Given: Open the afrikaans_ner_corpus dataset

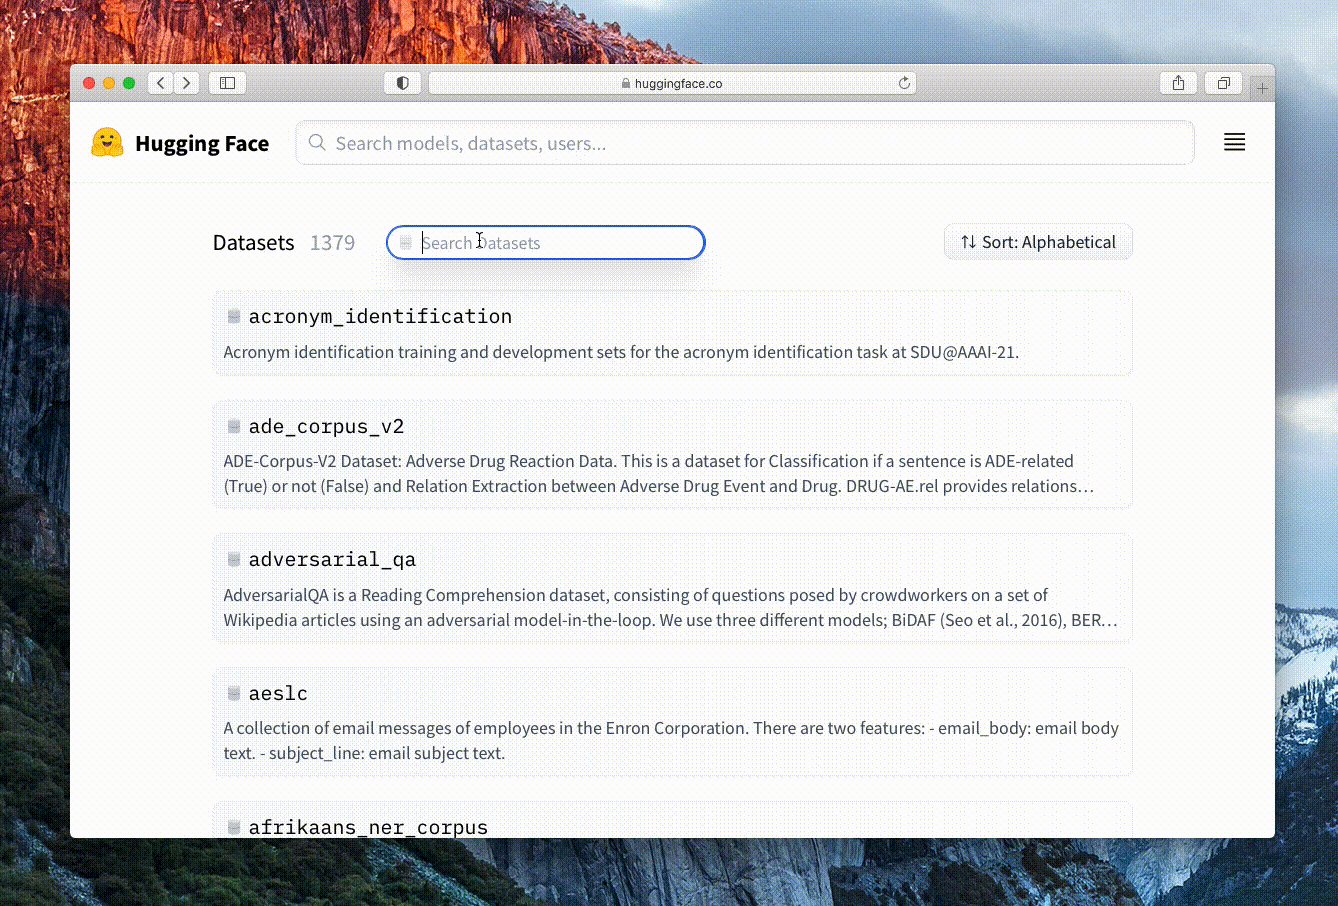Looking at the screenshot, I should point(368,827).
